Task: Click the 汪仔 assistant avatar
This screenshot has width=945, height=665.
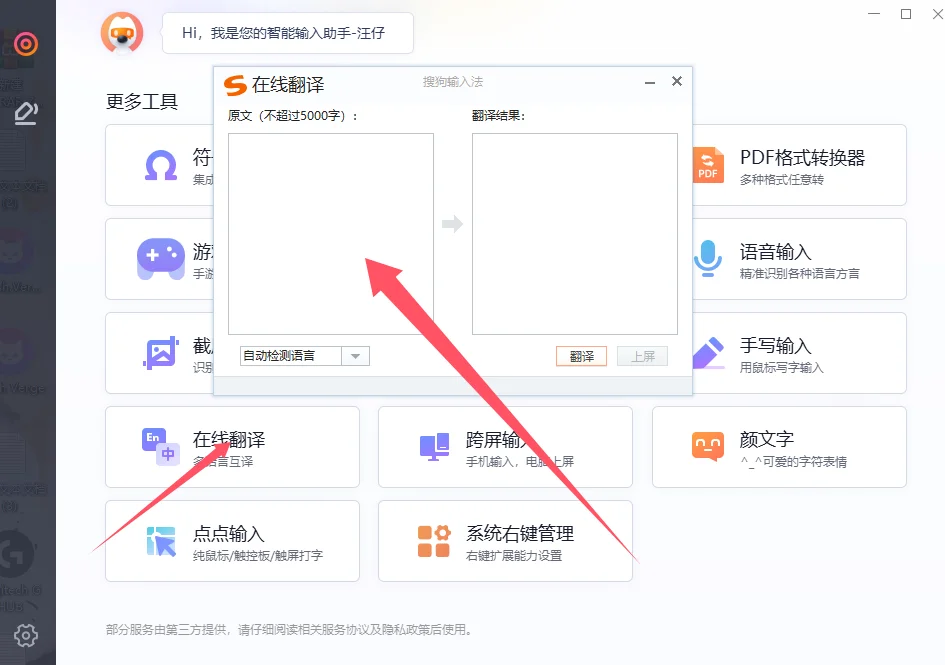Action: [x=122, y=33]
